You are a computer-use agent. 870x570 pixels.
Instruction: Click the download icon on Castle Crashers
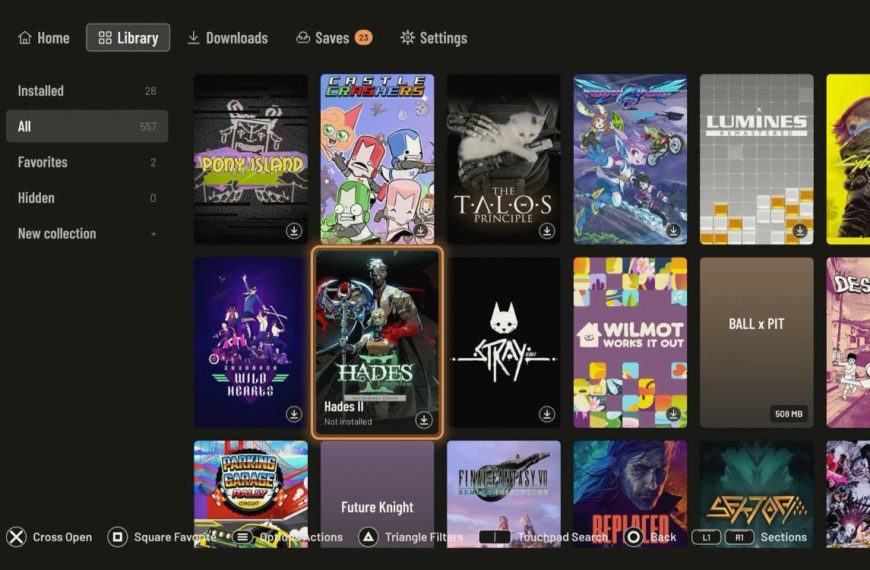421,230
